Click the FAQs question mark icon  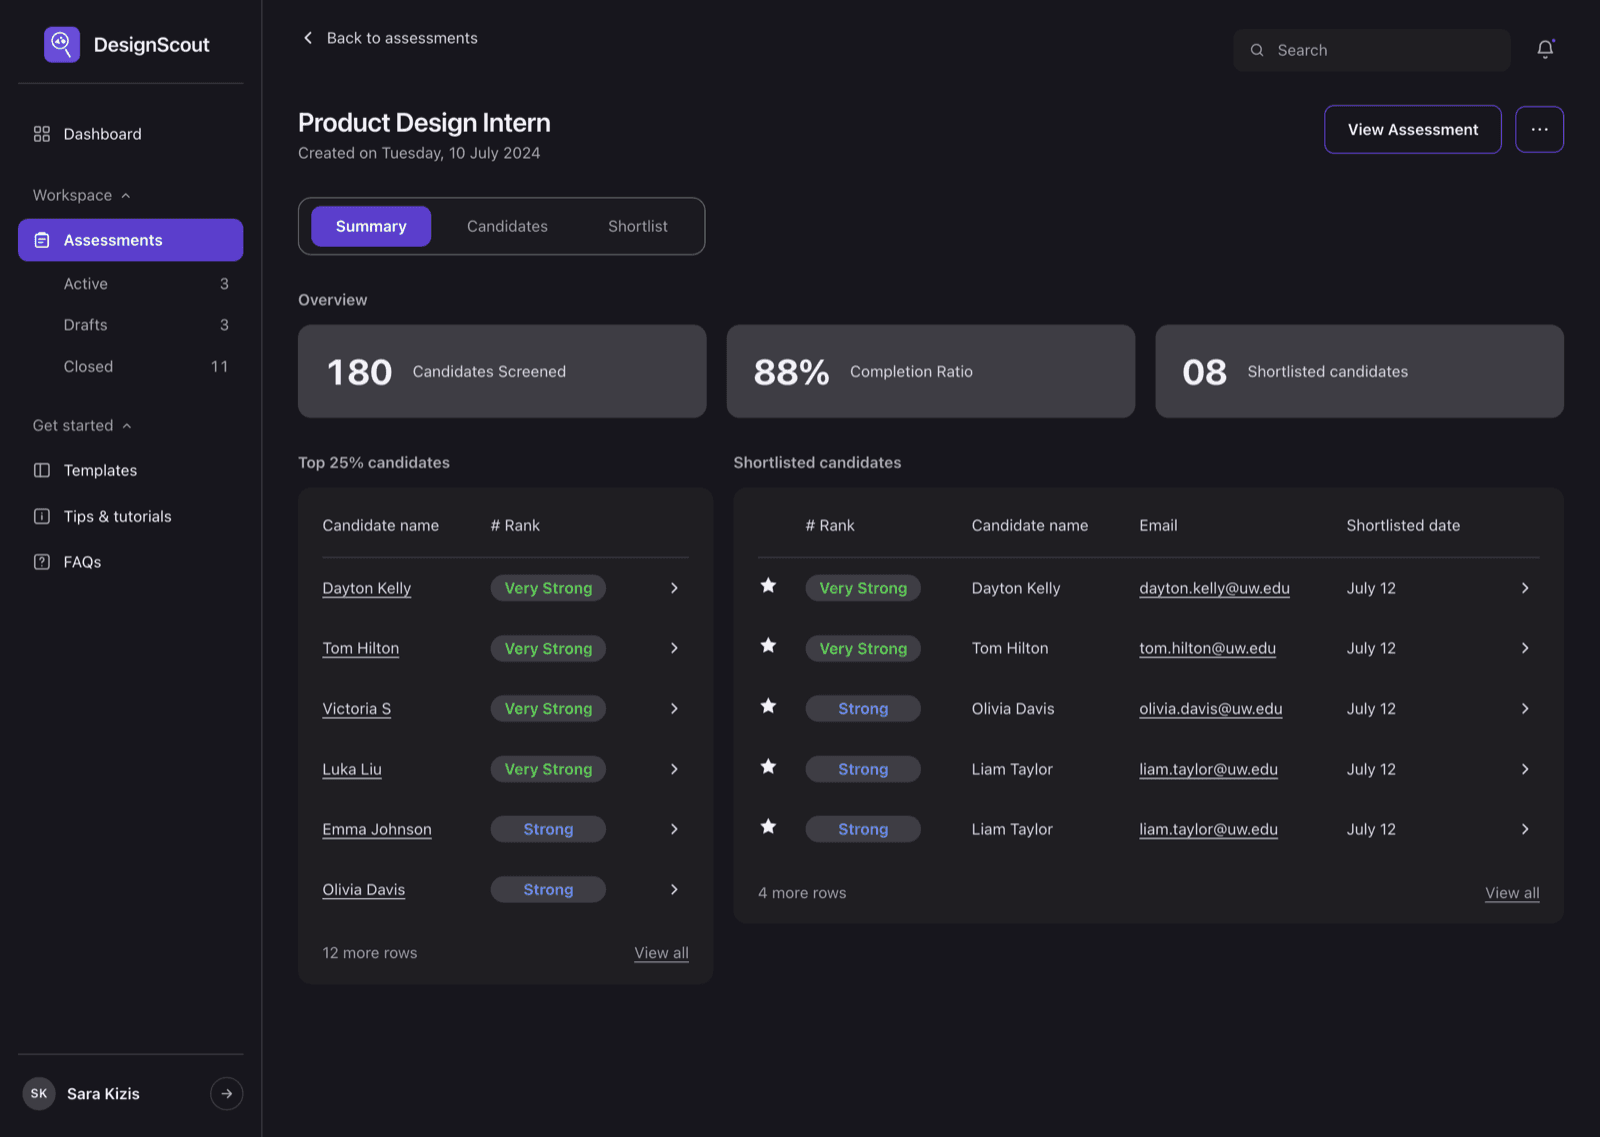(42, 562)
